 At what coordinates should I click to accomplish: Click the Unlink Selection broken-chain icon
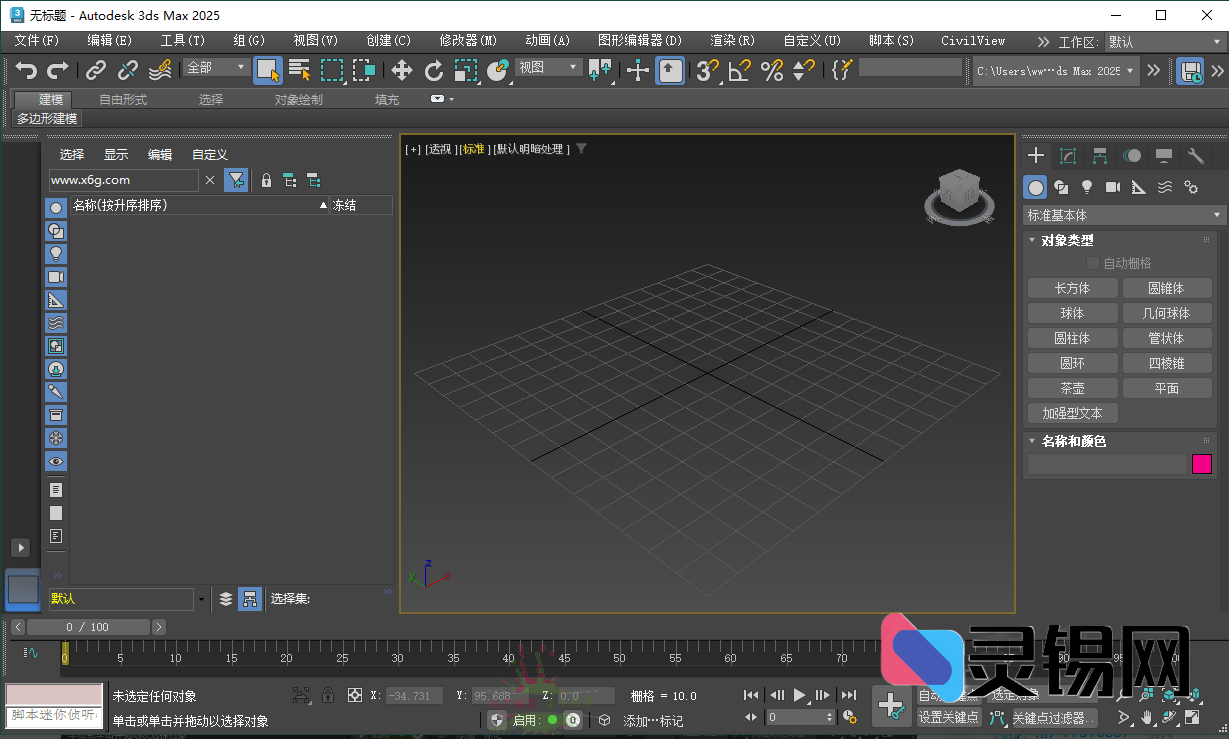pos(128,70)
